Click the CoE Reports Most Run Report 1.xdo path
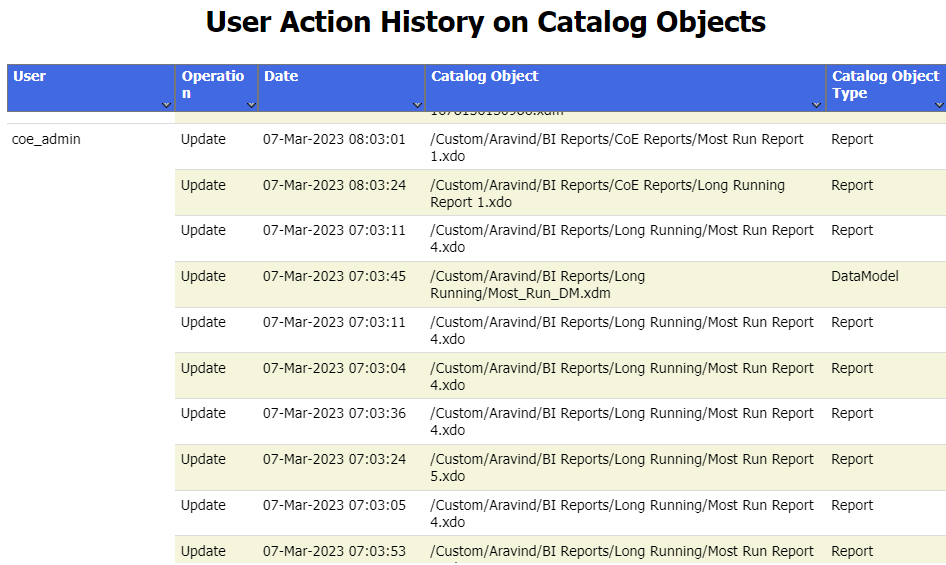The image size is (946, 565). coord(616,147)
